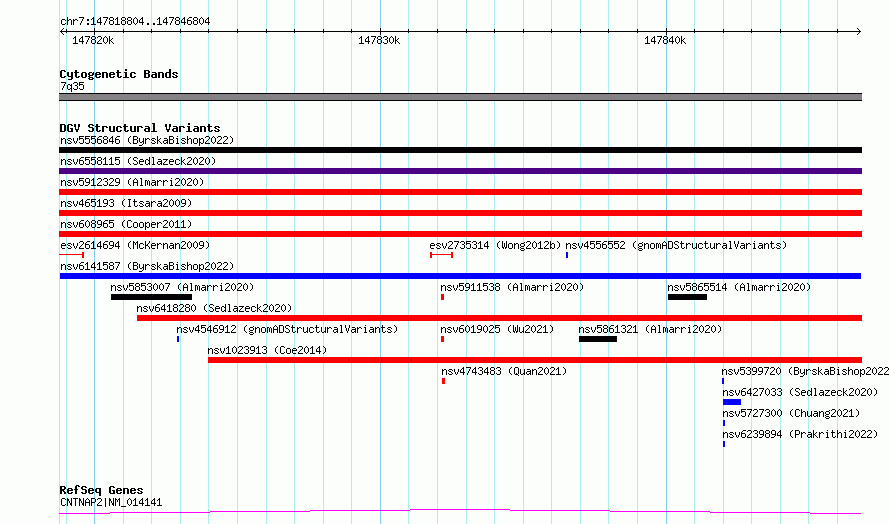
Task: Select the esv2614694 McKernan2009 variant marker
Action: pyautogui.click(x=72, y=255)
